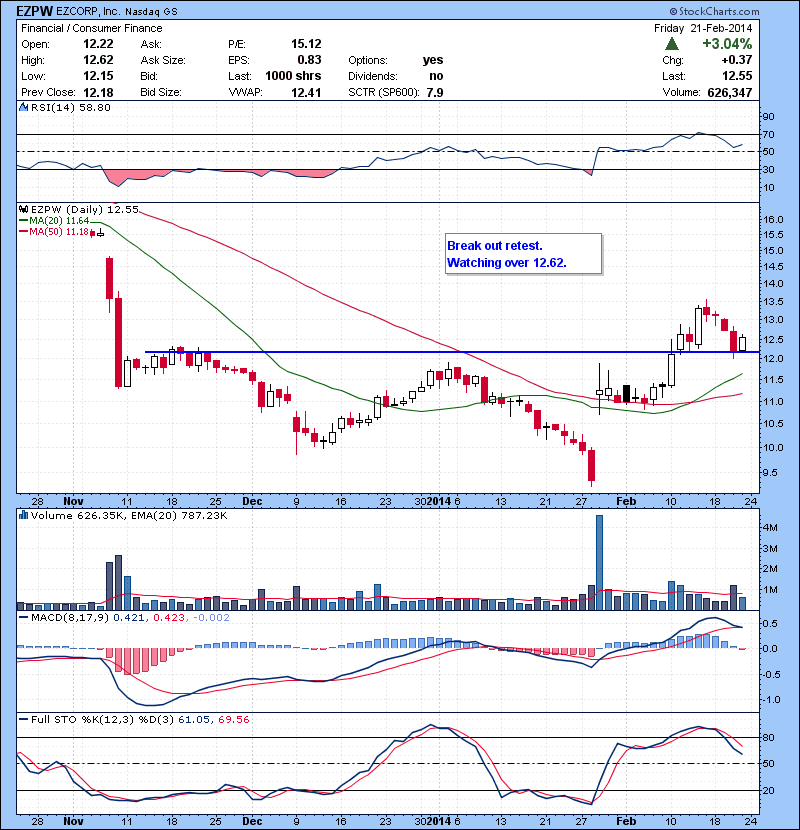Click the 'Feb' date label under price chart

626,501
